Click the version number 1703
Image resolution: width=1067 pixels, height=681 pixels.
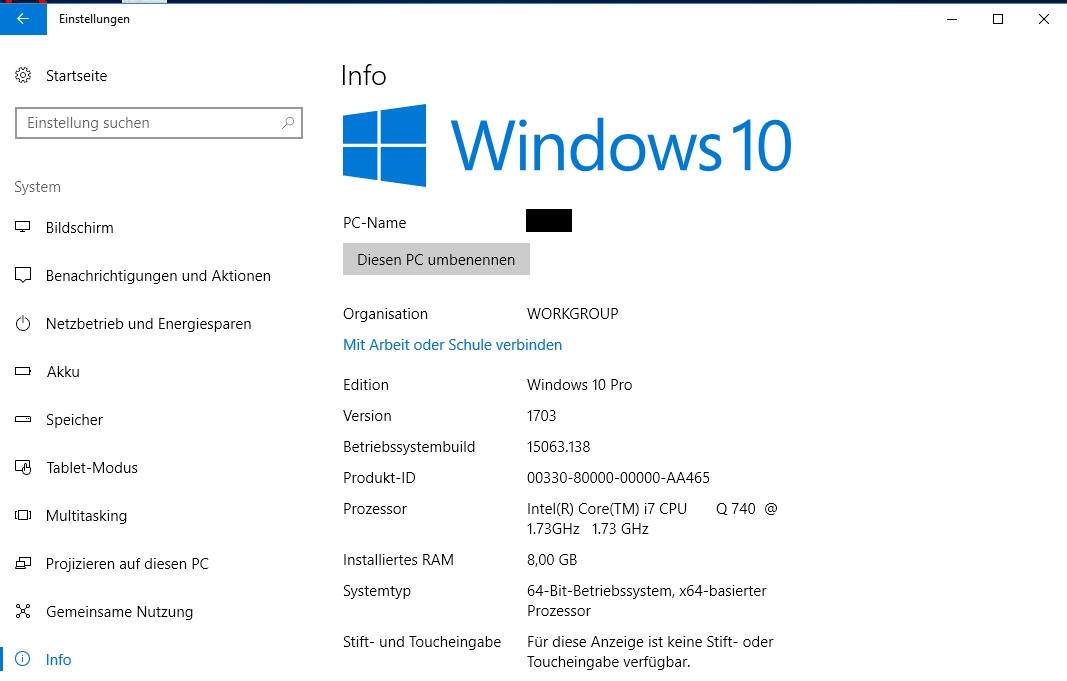point(542,416)
